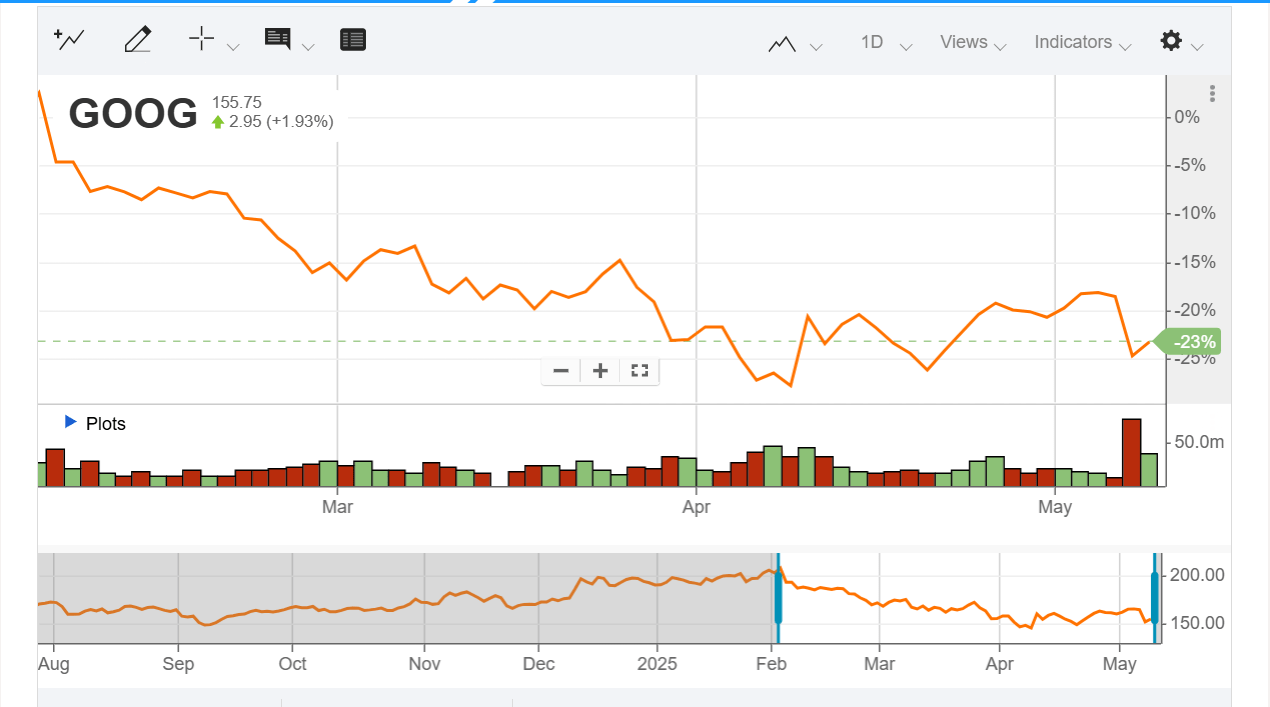This screenshot has width=1270, height=707.
Task: Zoom out using the minus button
Action: pyautogui.click(x=560, y=371)
